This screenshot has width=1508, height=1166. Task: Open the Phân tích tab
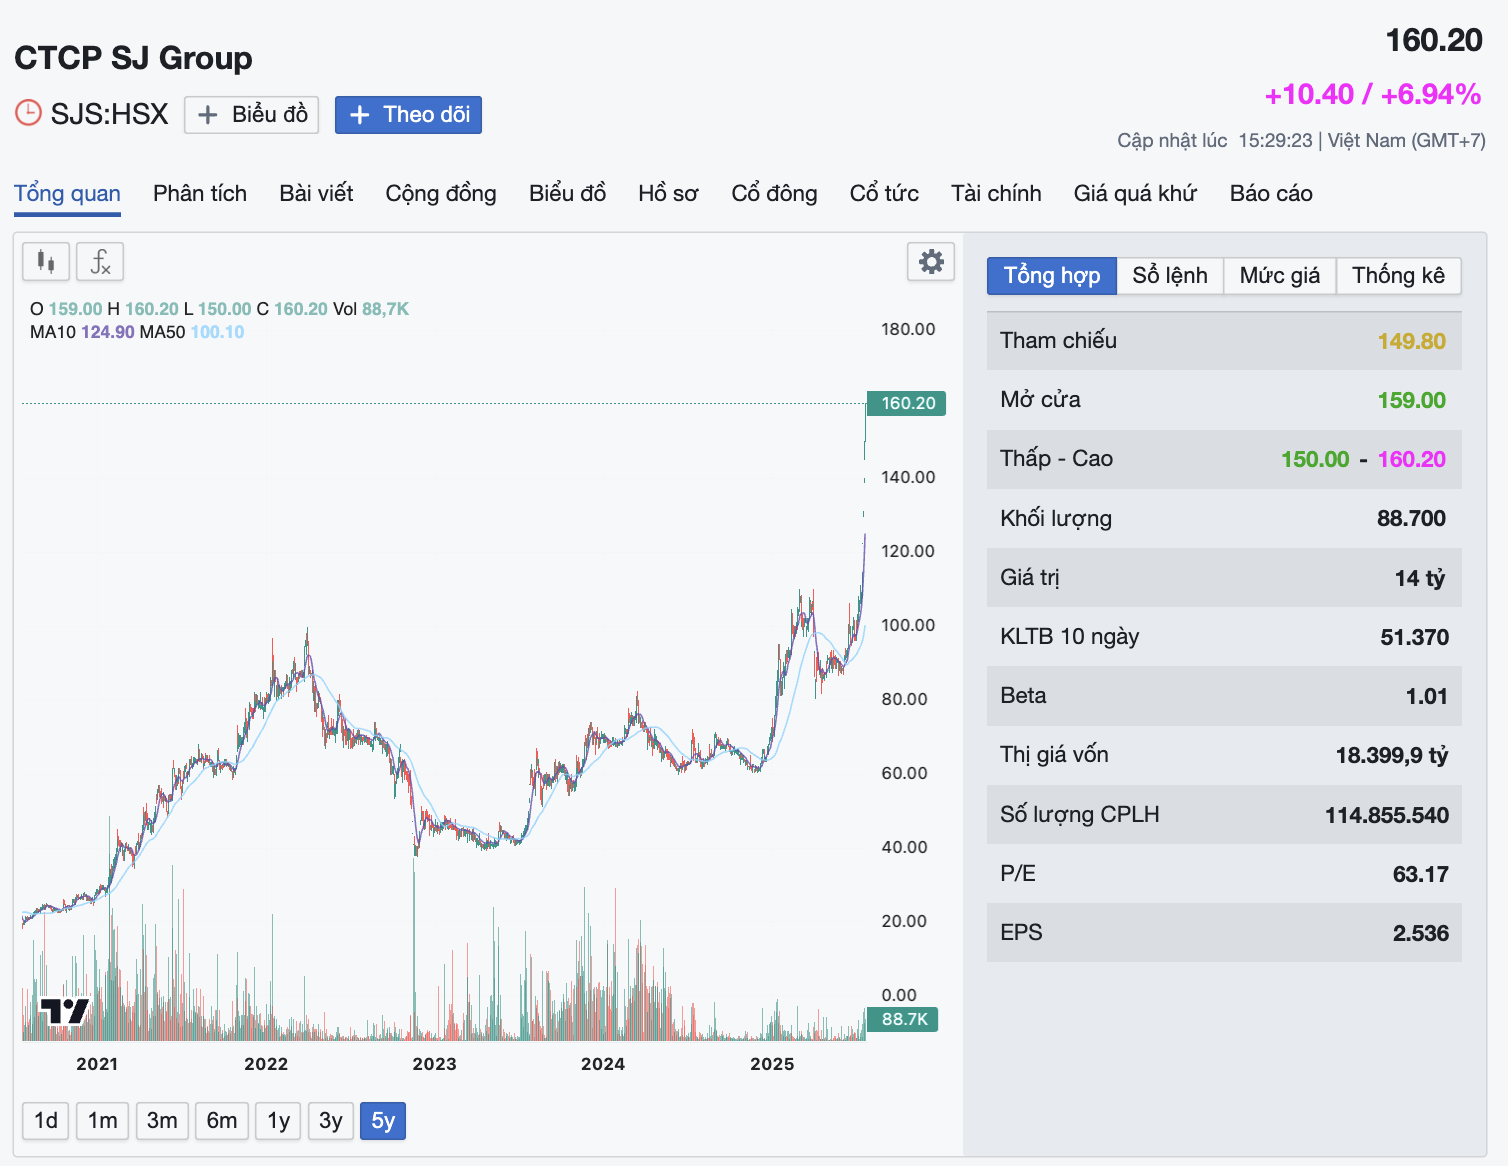point(200,194)
